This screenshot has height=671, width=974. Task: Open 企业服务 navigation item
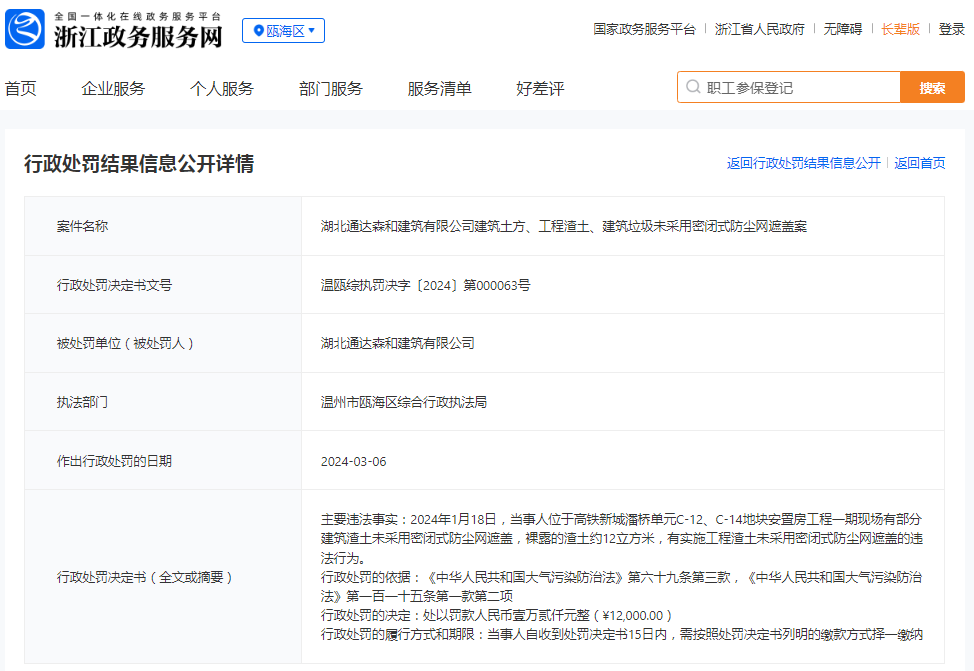pos(113,89)
